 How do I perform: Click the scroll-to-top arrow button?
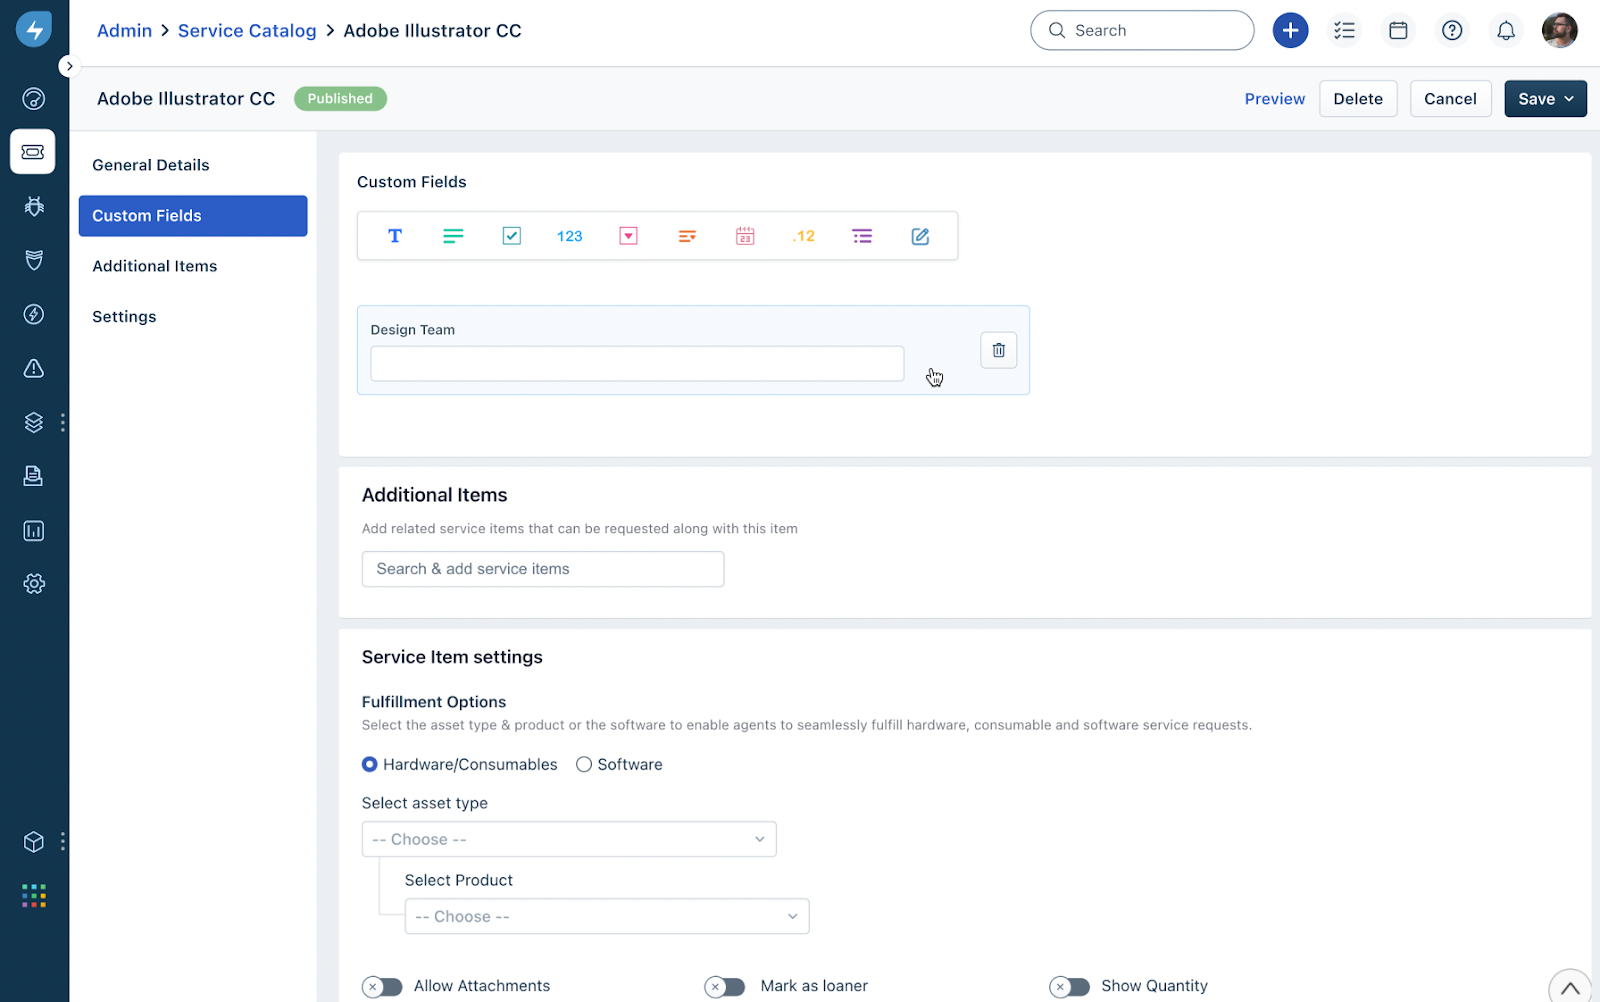pyautogui.click(x=1570, y=988)
